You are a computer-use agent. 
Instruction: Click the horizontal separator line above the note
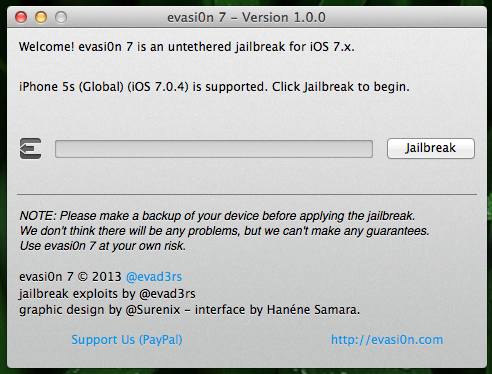[247, 194]
